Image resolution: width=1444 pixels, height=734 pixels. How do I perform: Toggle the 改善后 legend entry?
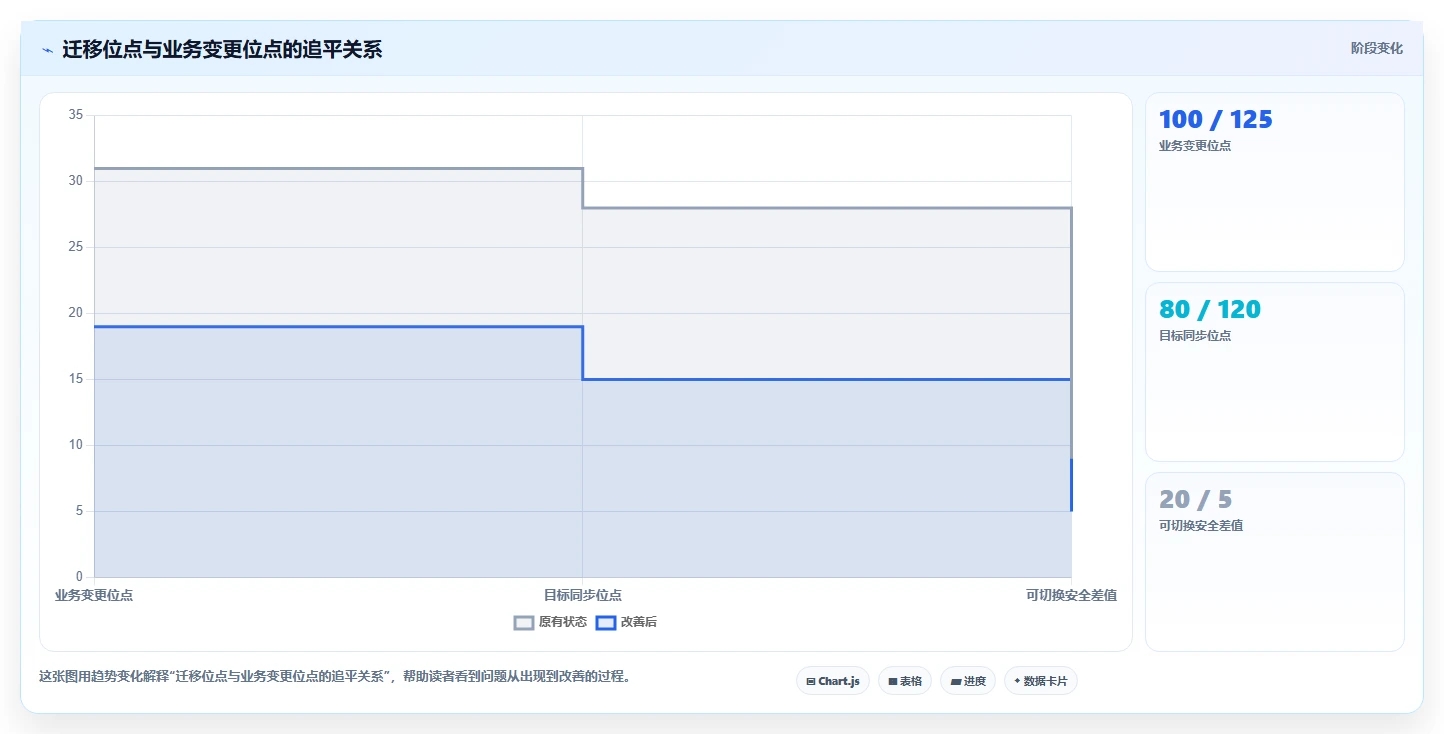tap(626, 622)
